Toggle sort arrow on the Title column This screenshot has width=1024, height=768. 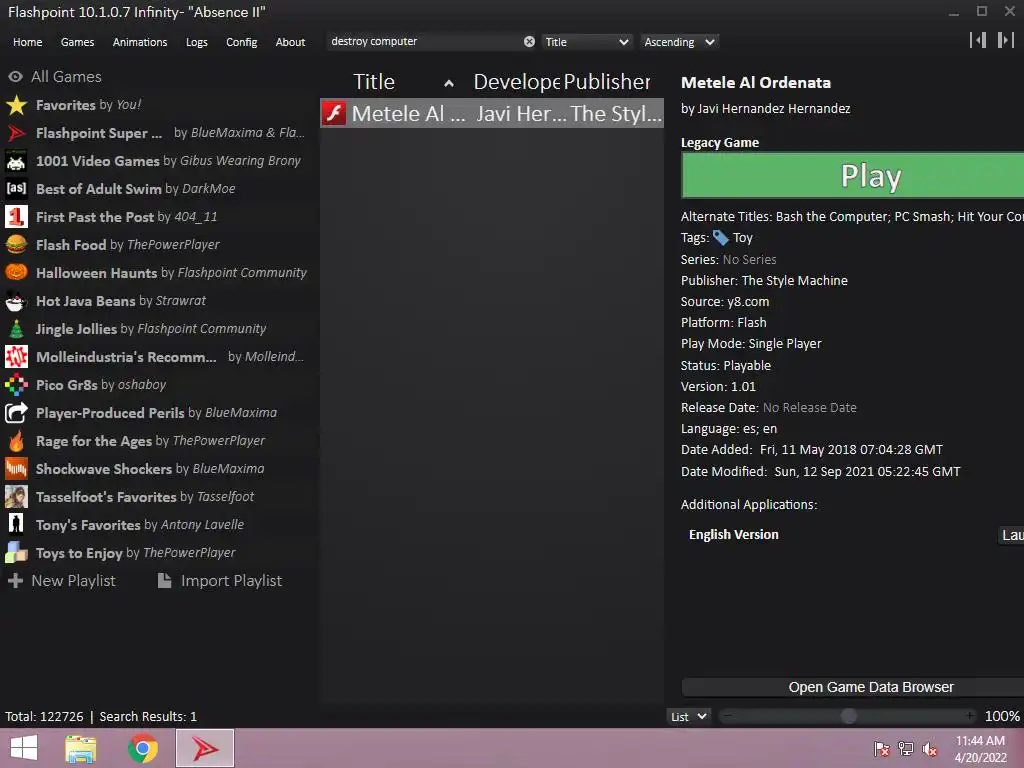449,83
